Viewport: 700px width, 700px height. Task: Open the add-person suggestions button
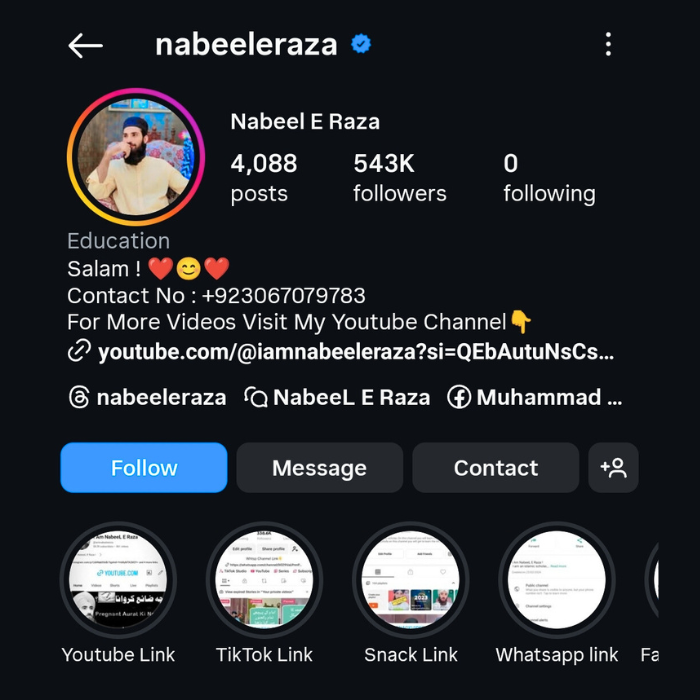coord(613,467)
